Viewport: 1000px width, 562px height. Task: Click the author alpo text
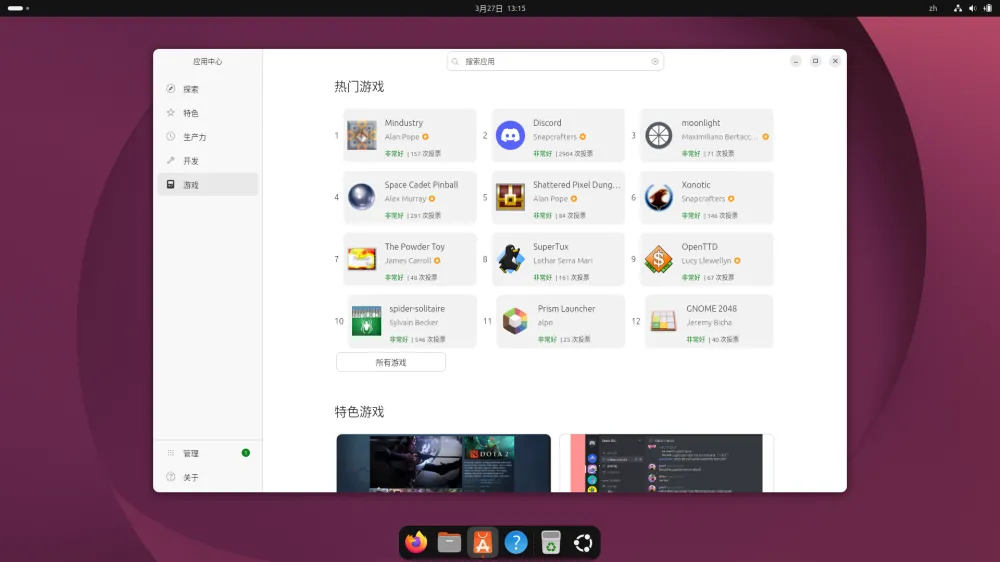545,322
